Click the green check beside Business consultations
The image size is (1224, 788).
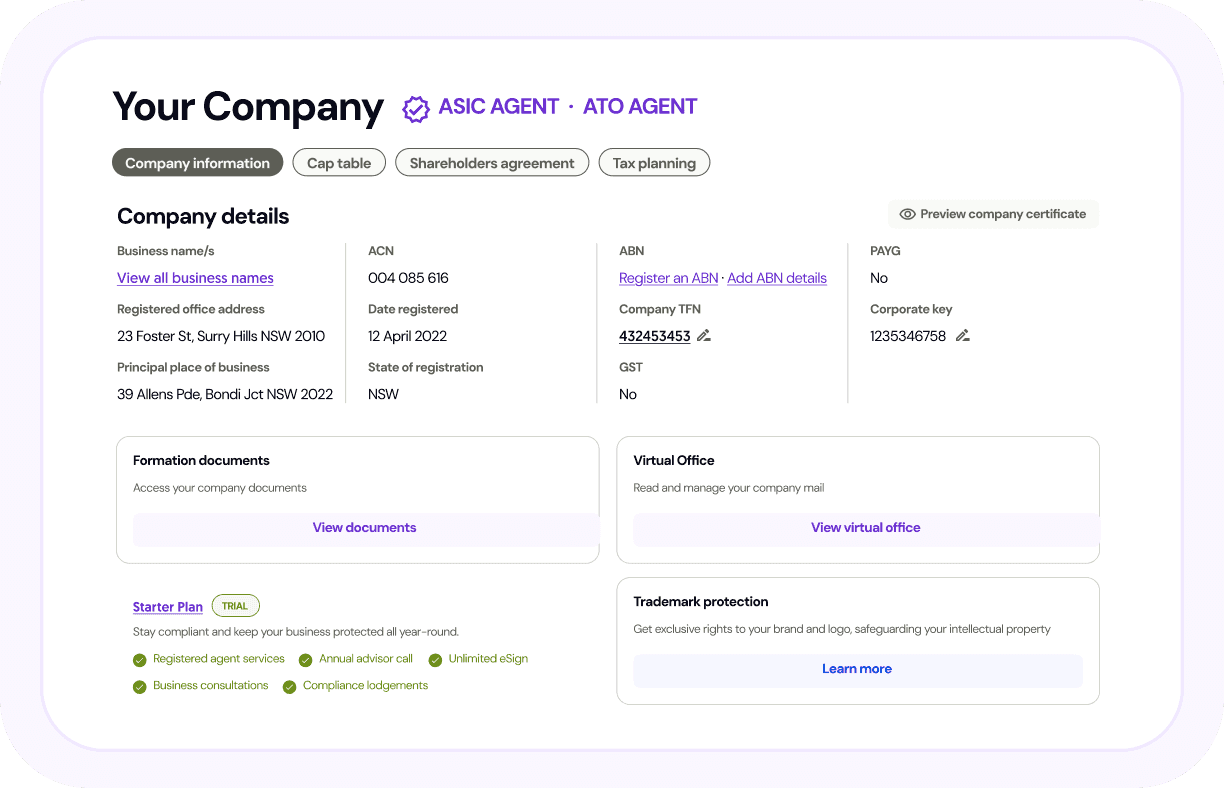[x=140, y=687]
